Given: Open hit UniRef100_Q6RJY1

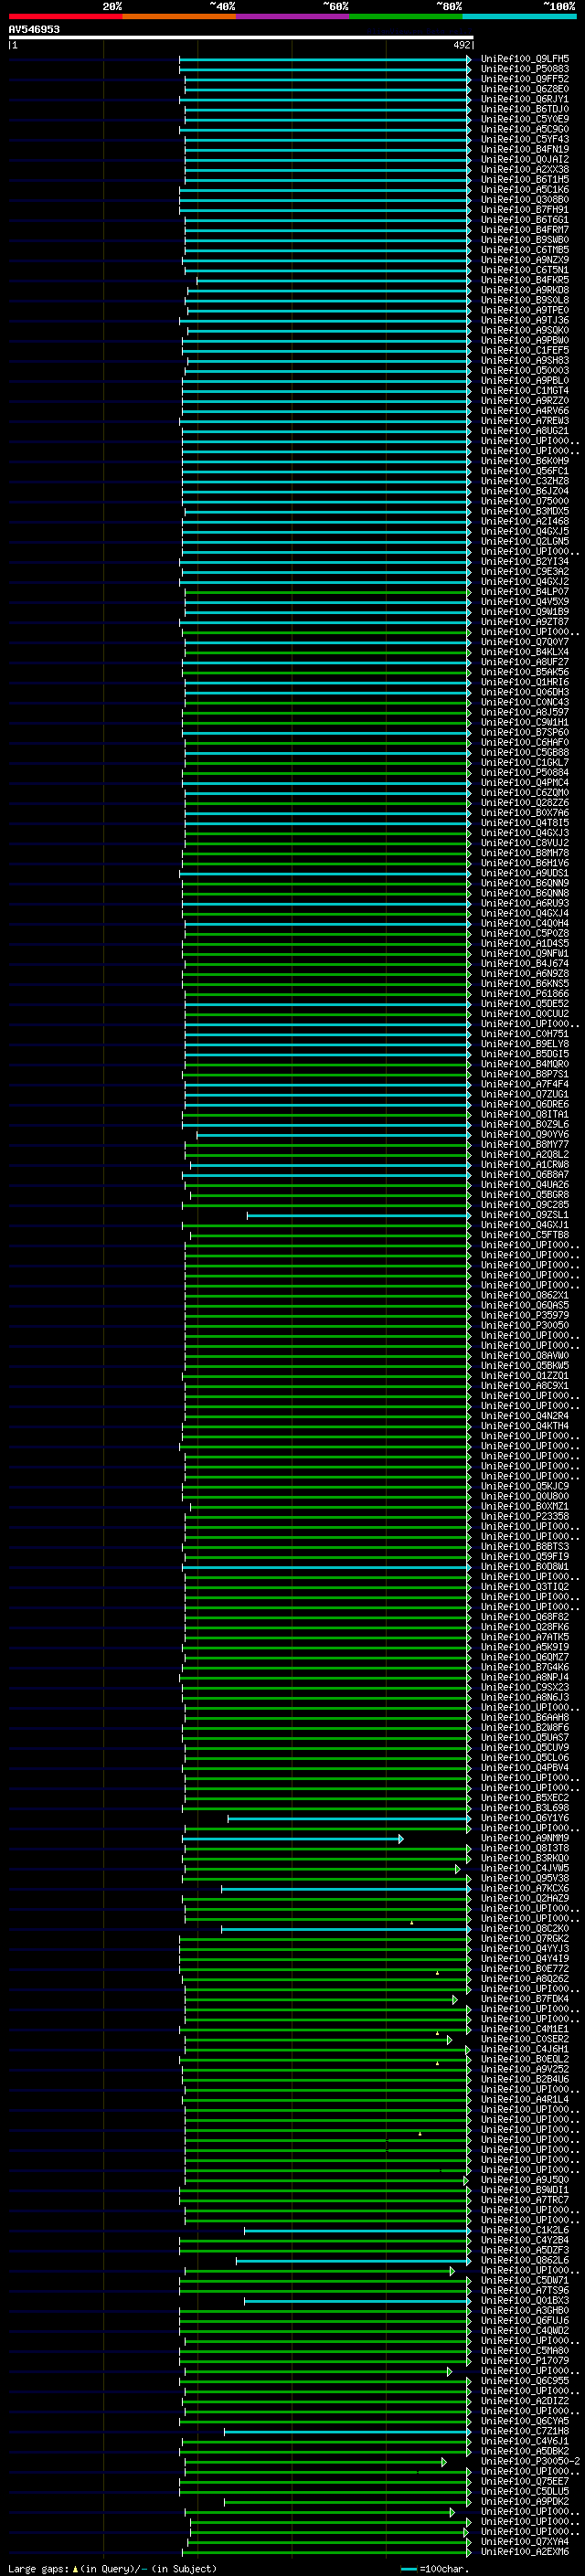Looking at the screenshot, I should coord(525,99).
